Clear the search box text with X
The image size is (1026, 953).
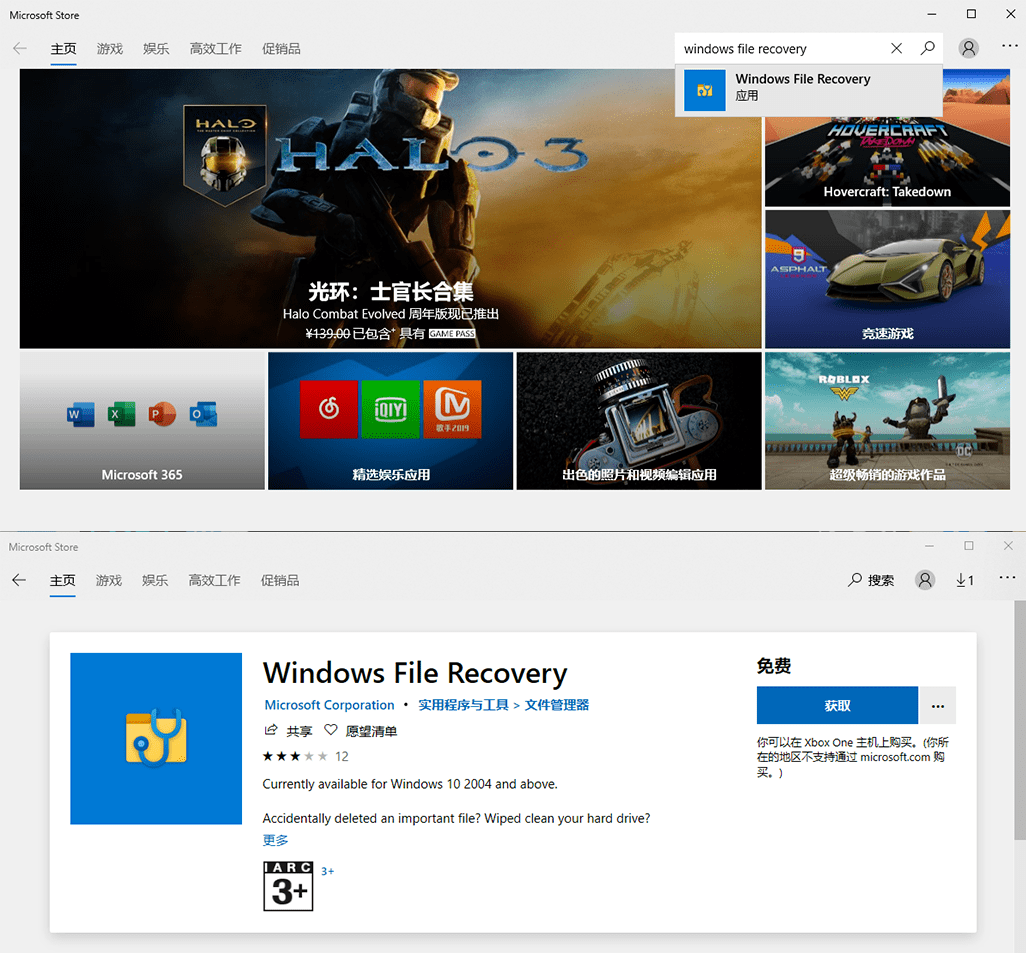click(x=896, y=48)
